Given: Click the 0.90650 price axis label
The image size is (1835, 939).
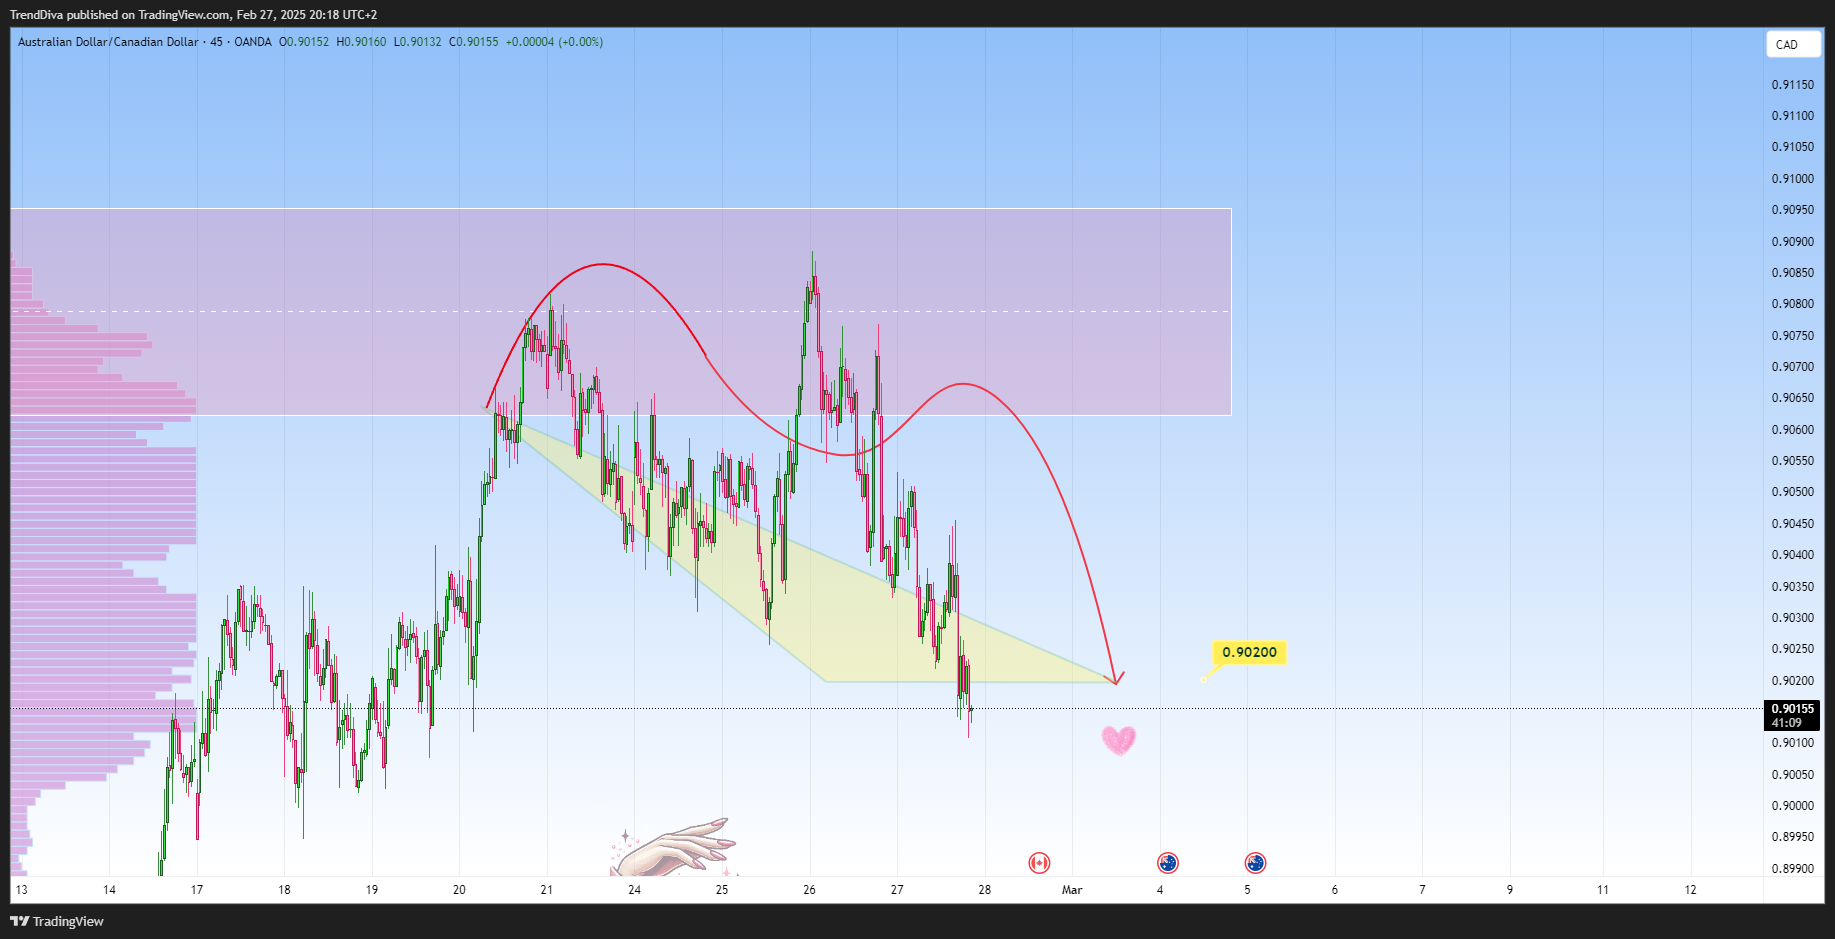Looking at the screenshot, I should click(x=1792, y=398).
